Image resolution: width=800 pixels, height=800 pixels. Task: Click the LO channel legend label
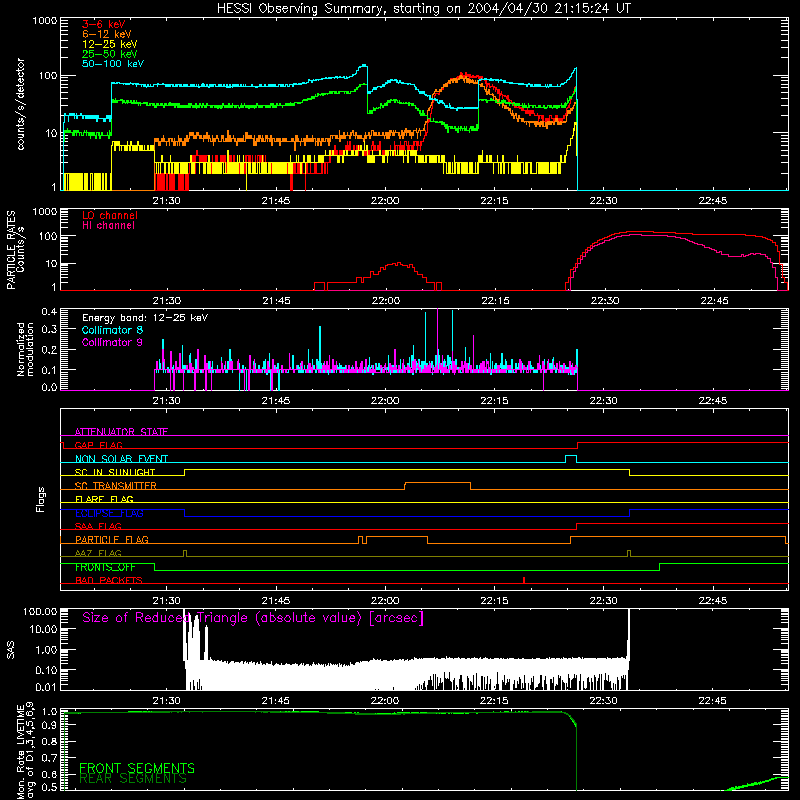[x=110, y=215]
